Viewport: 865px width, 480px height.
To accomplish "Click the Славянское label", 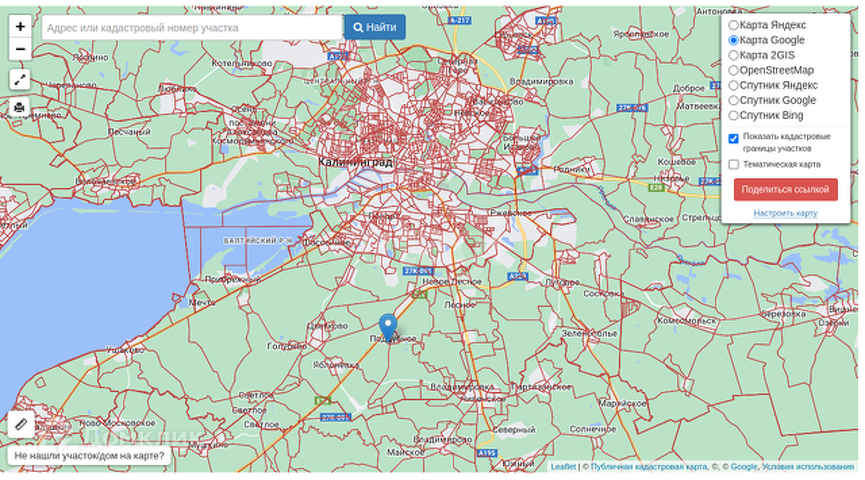I will point(649,219).
